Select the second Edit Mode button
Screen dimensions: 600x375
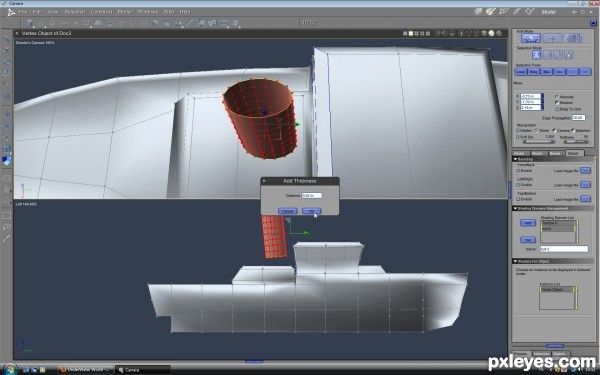point(552,38)
